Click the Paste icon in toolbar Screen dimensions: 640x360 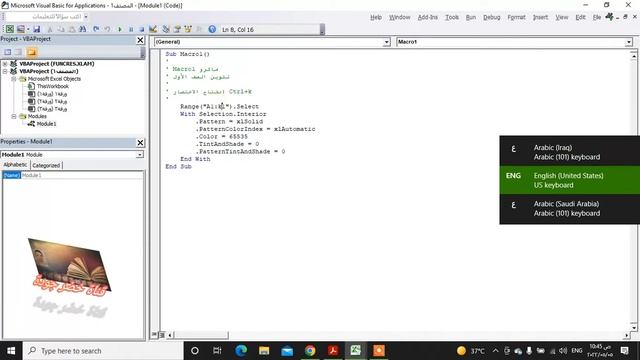tap(72, 29)
